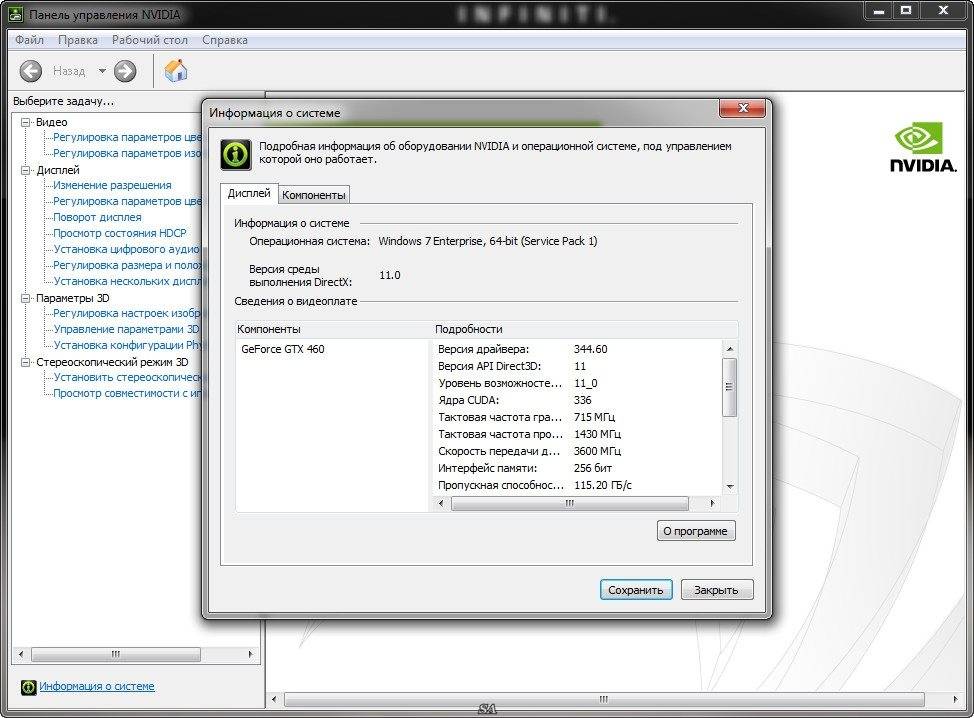Image resolution: width=974 pixels, height=718 pixels.
Task: Open the Рабочий стол menu
Action: click(x=150, y=40)
